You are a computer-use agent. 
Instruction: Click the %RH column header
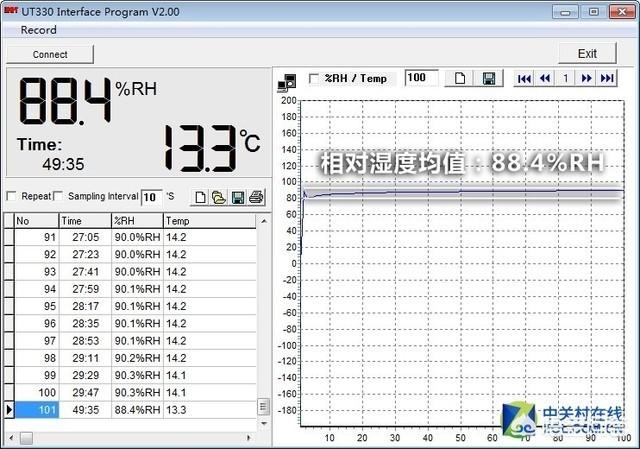pos(137,221)
